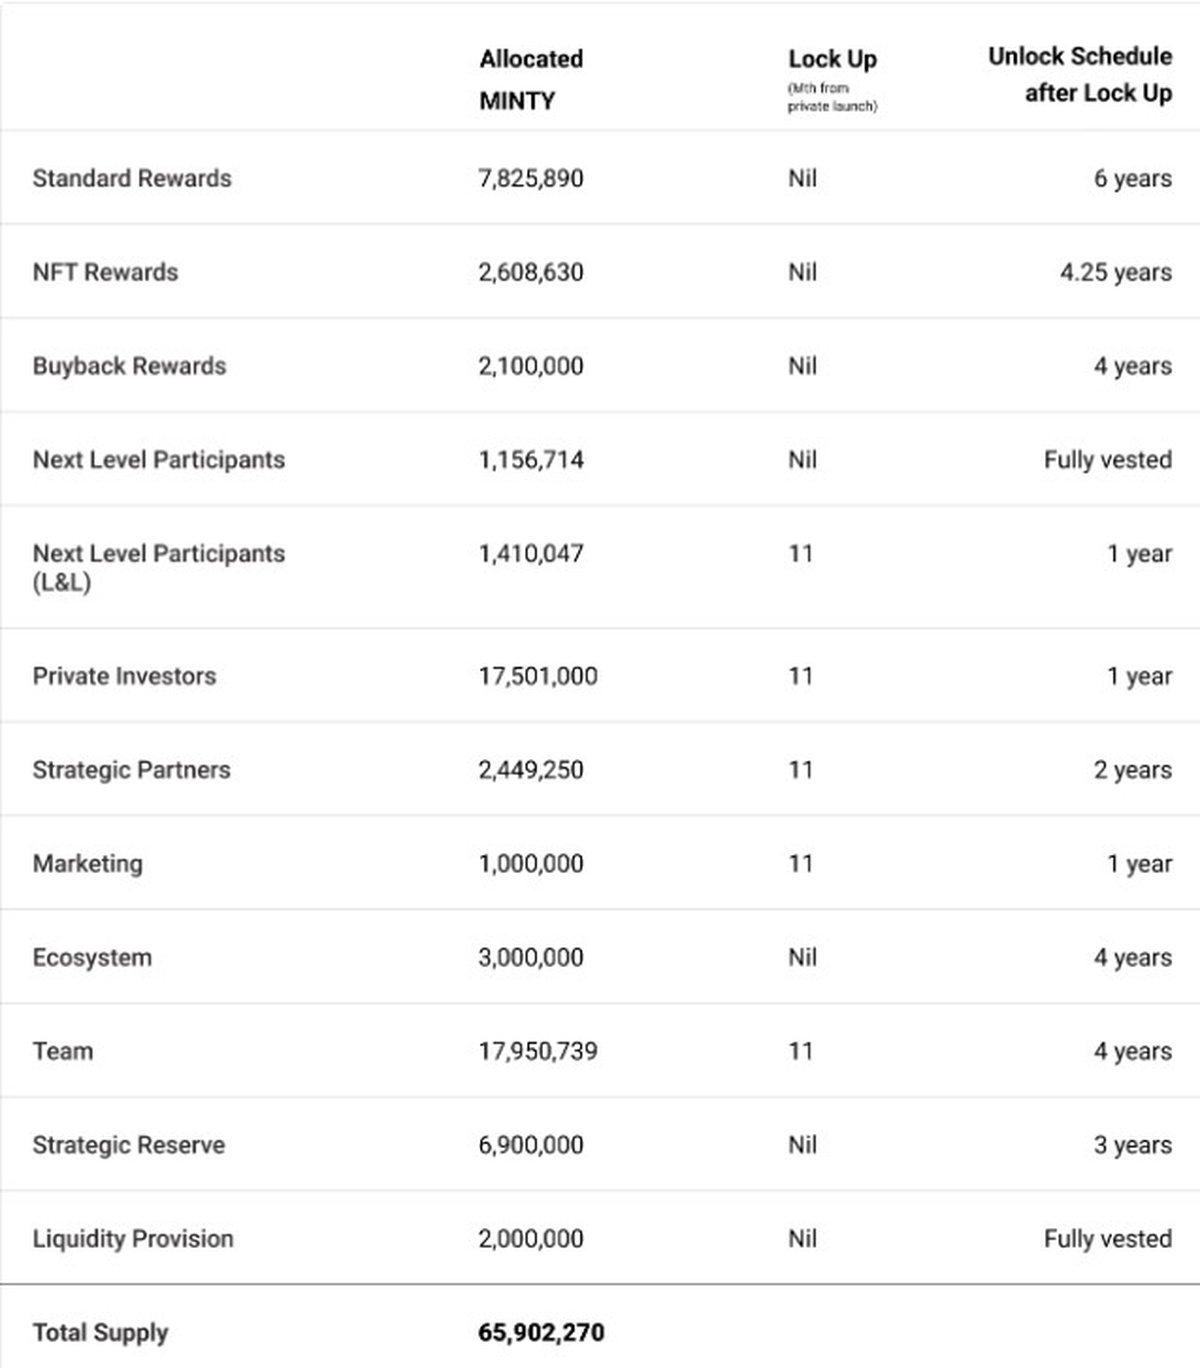Select the Strategic Partners row label
1200x1368 pixels.
tap(131, 770)
